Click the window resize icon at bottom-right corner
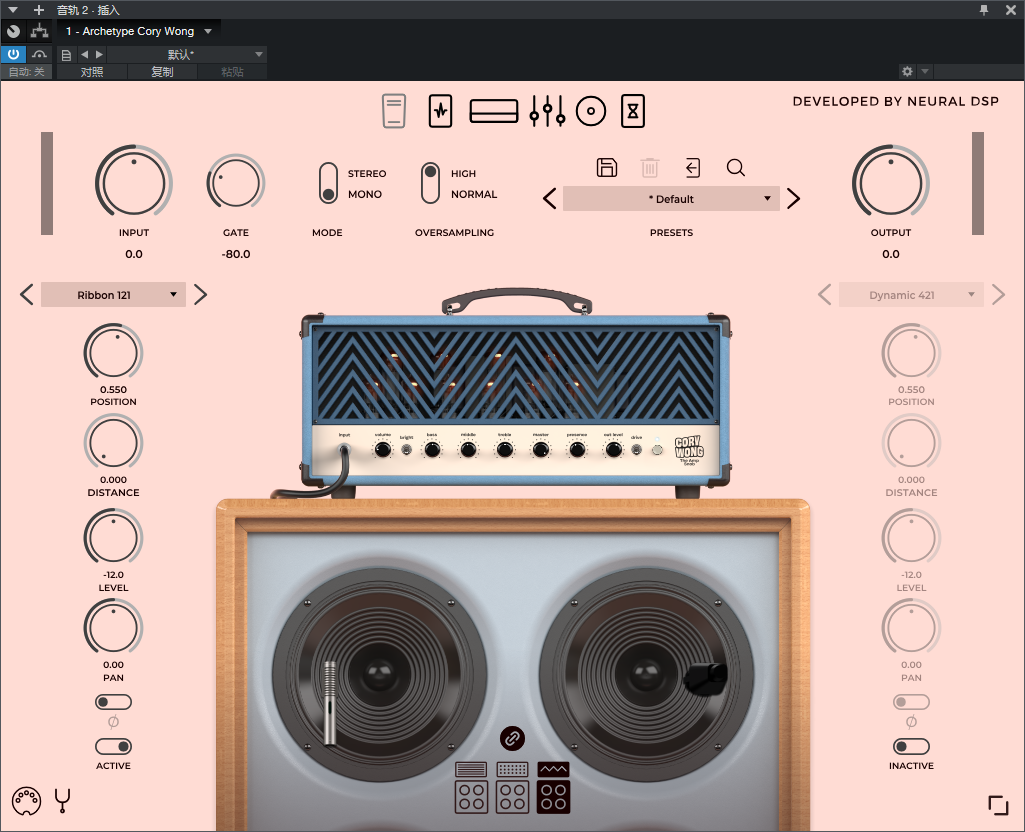The width and height of the screenshot is (1025, 832). (x=998, y=805)
